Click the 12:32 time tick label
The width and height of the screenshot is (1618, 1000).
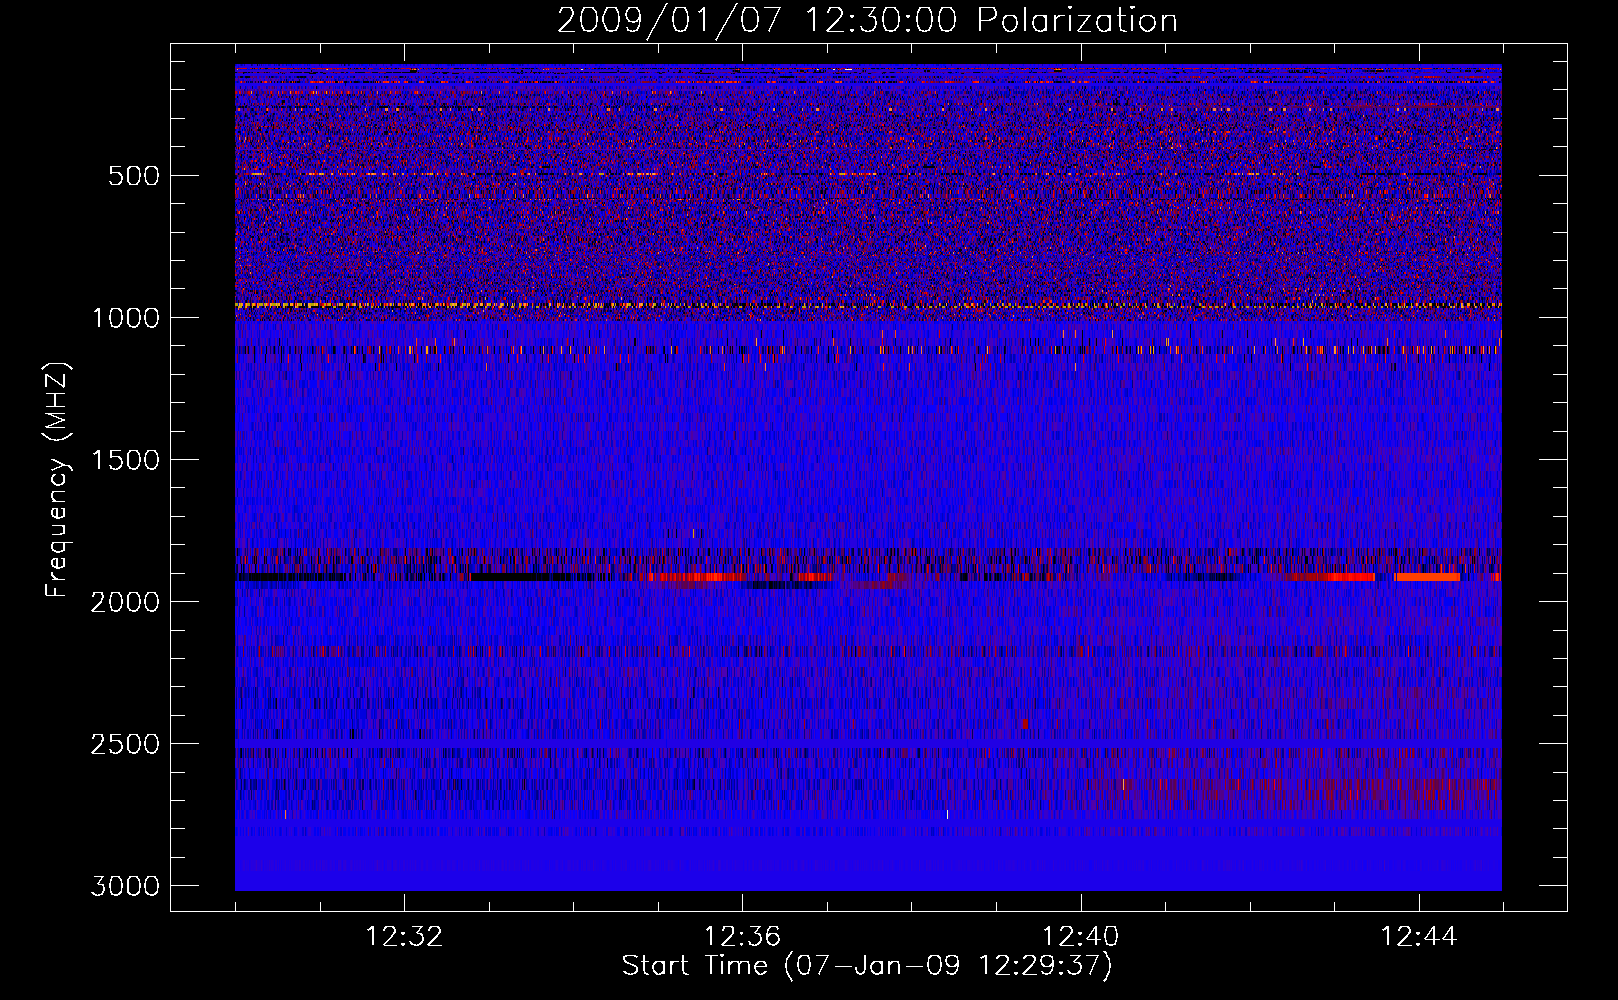(404, 937)
